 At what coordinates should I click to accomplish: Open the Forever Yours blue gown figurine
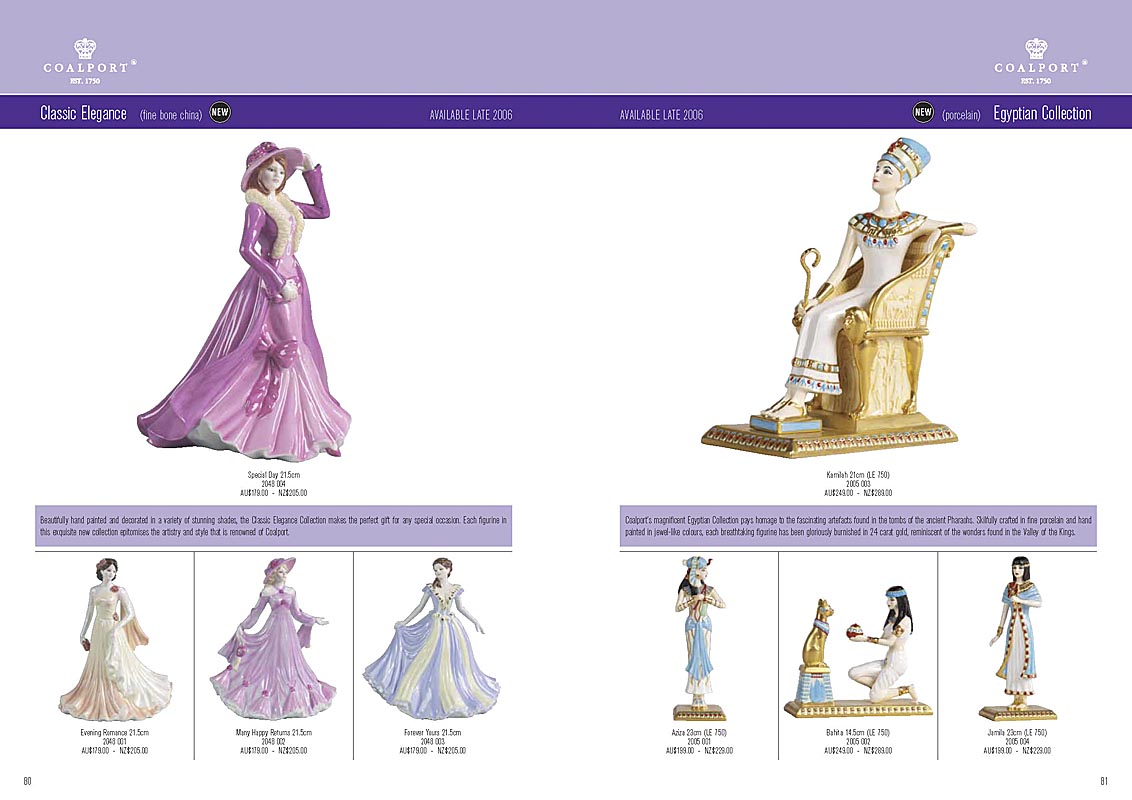[431, 640]
